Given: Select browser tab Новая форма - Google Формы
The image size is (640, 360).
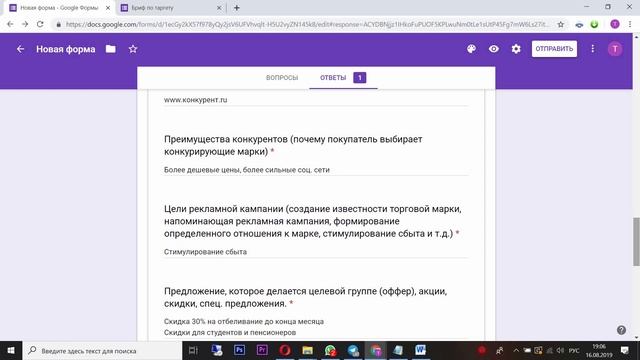Looking at the screenshot, I should [x=59, y=8].
